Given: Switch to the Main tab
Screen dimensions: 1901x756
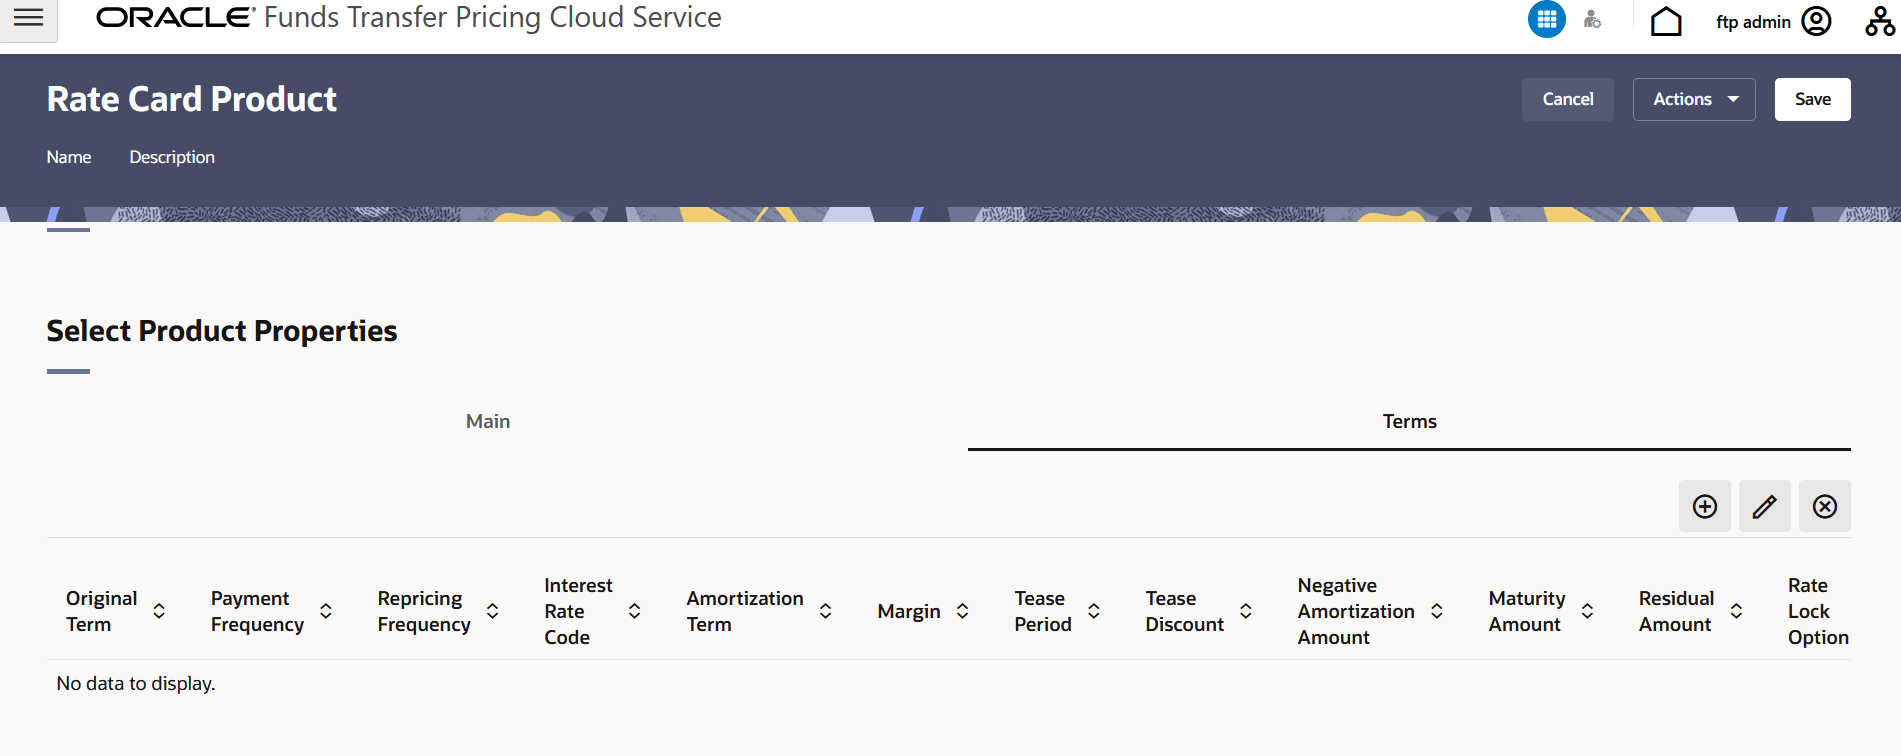Looking at the screenshot, I should (488, 421).
